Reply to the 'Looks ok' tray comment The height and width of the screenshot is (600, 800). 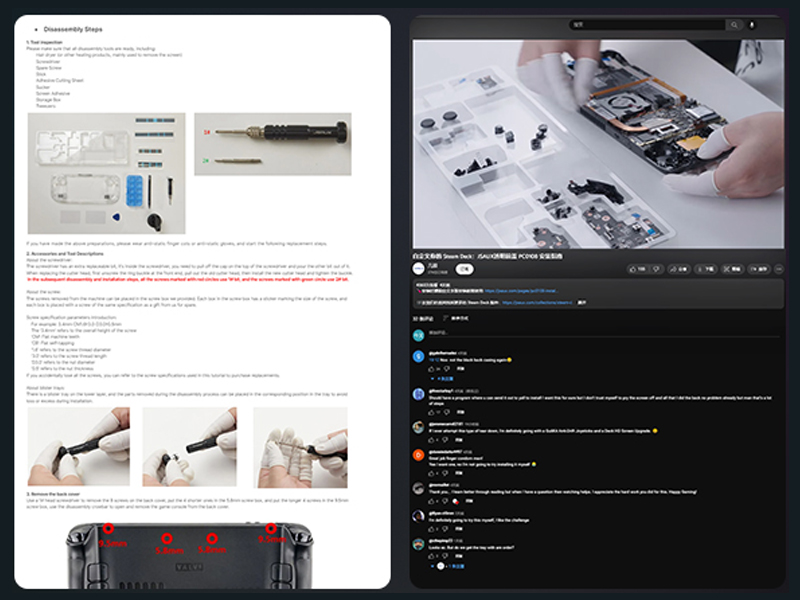click(x=459, y=556)
